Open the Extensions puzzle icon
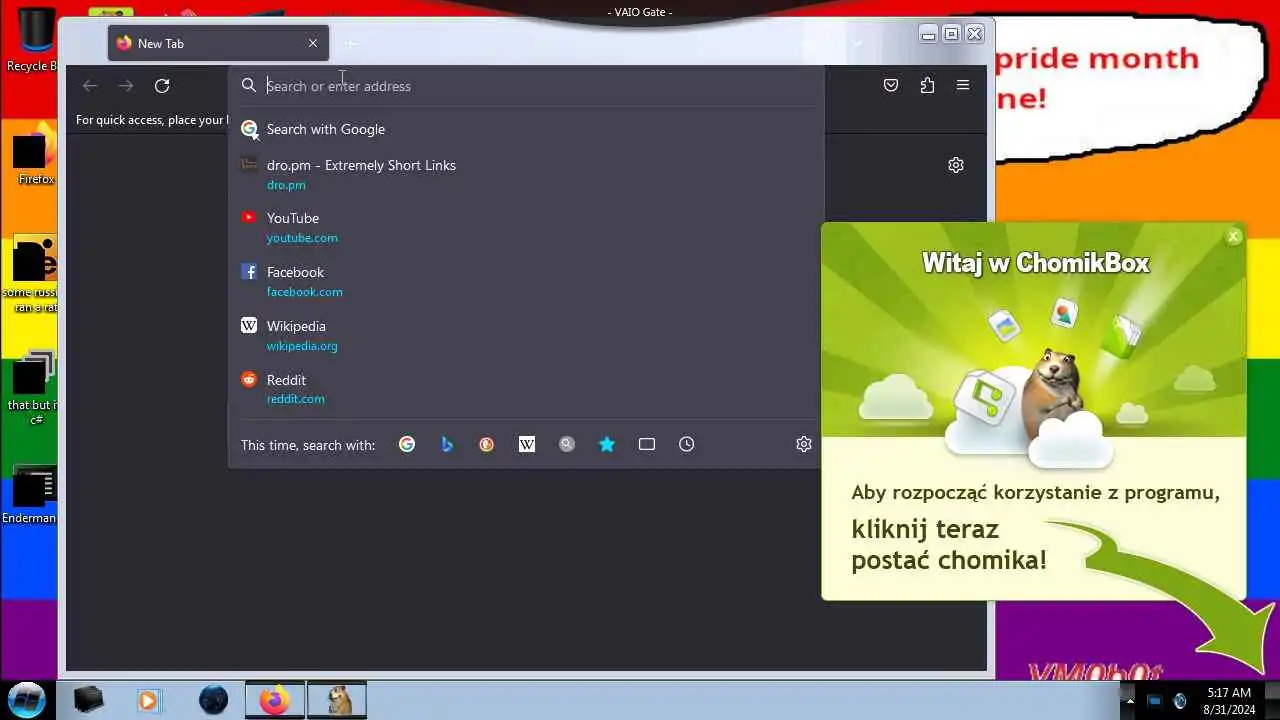The width and height of the screenshot is (1280, 720). (927, 86)
